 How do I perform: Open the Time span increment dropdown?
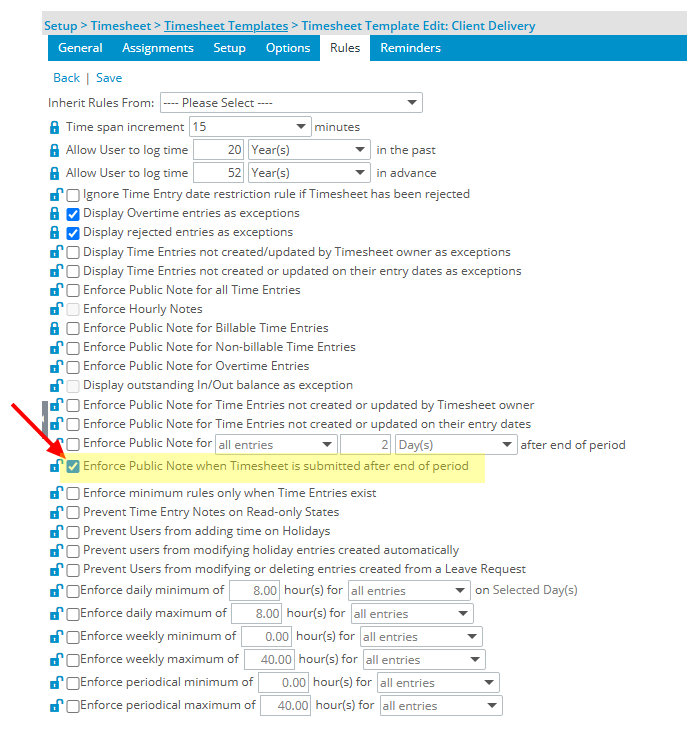click(x=250, y=127)
